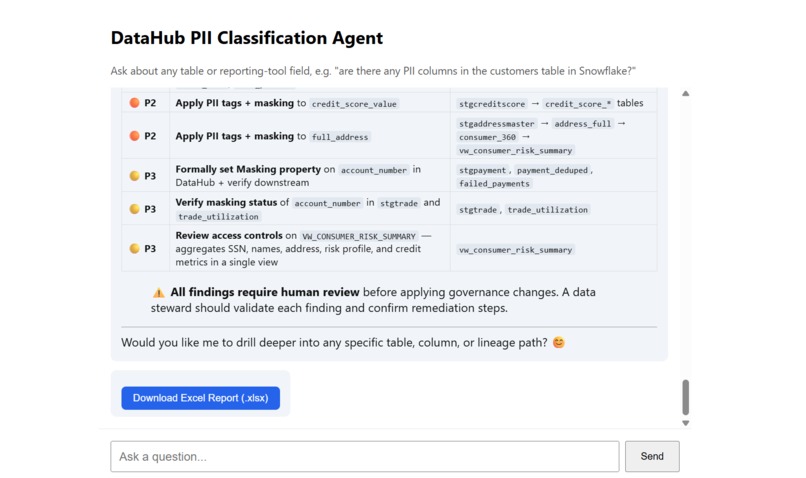Click trade_utilization tag in the right-hand tables column
The height and width of the screenshot is (478, 806).
click(547, 210)
